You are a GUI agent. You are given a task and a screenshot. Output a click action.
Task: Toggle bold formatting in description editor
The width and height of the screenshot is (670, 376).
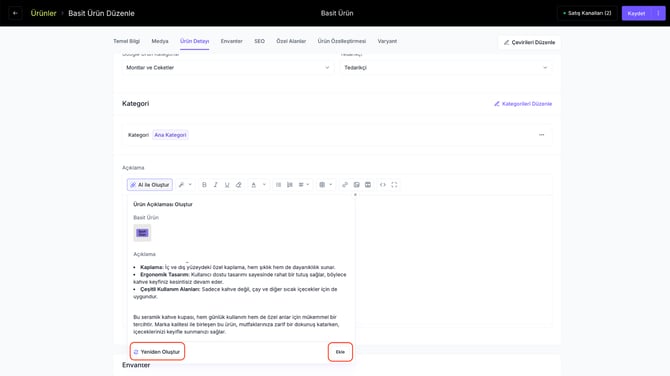204,185
